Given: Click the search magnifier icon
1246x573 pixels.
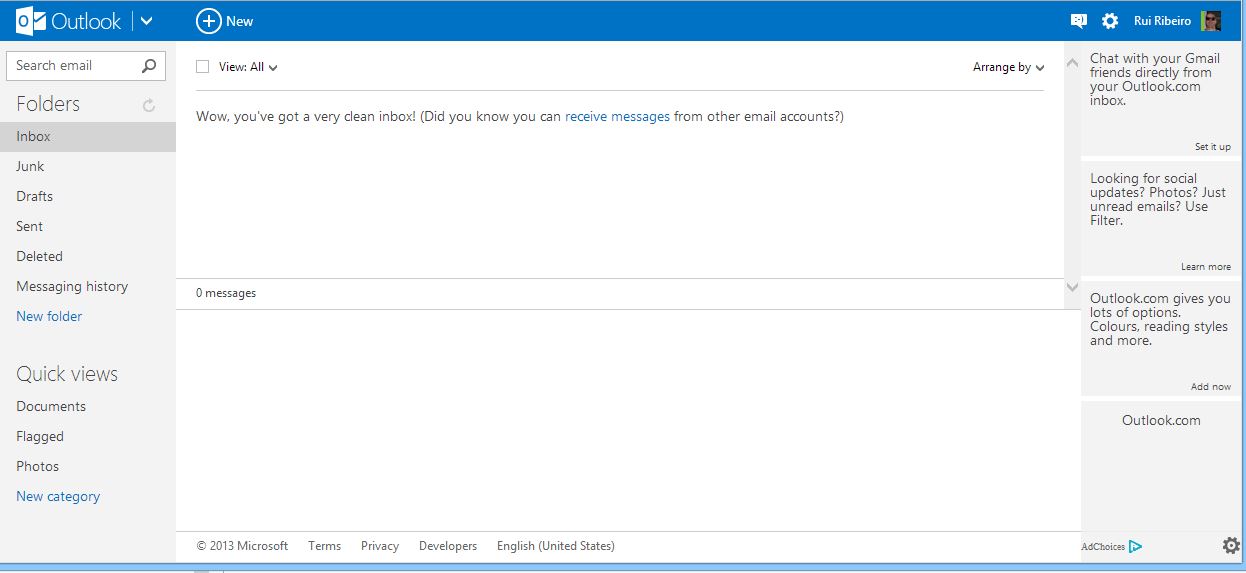Looking at the screenshot, I should pos(149,66).
